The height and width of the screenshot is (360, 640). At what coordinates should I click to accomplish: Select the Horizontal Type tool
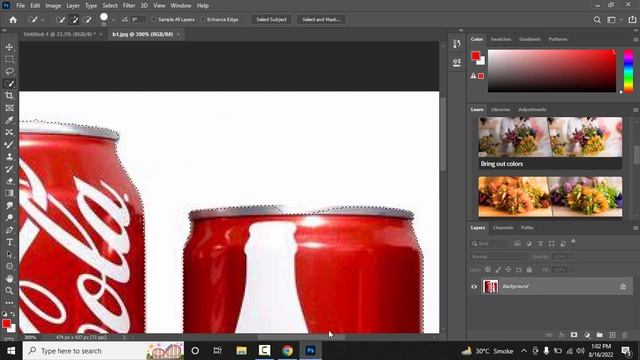(9, 242)
